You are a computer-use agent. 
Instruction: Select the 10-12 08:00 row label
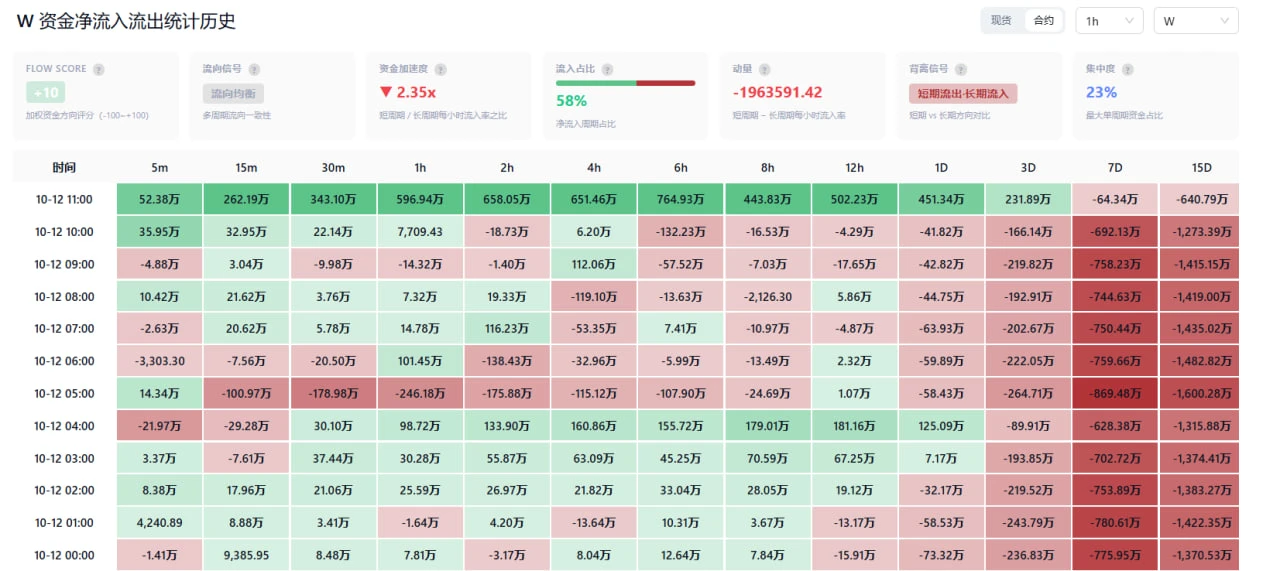(x=63, y=296)
